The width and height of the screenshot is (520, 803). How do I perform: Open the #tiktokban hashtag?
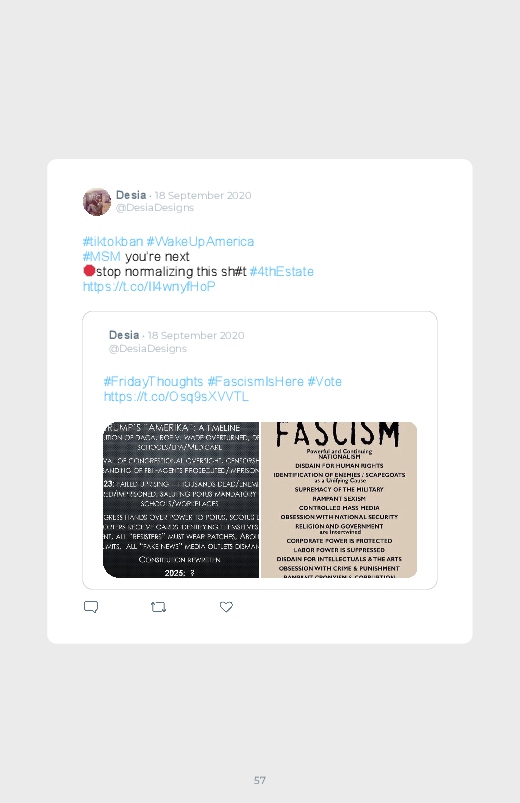click(x=113, y=241)
